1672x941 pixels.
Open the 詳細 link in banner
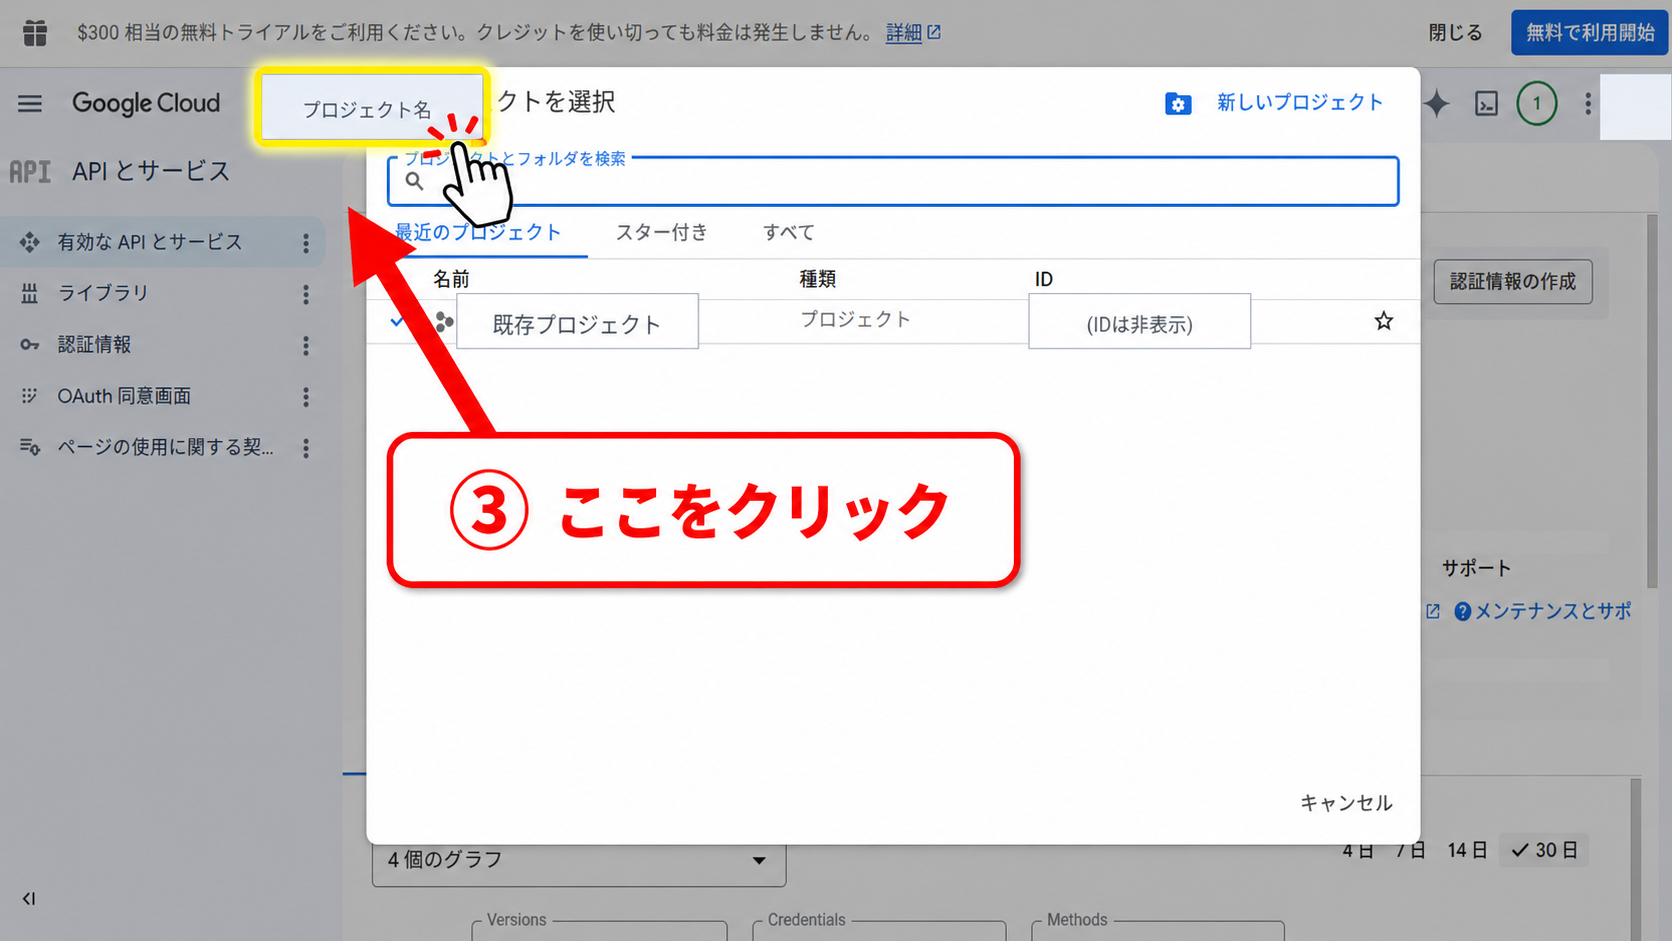point(912,32)
